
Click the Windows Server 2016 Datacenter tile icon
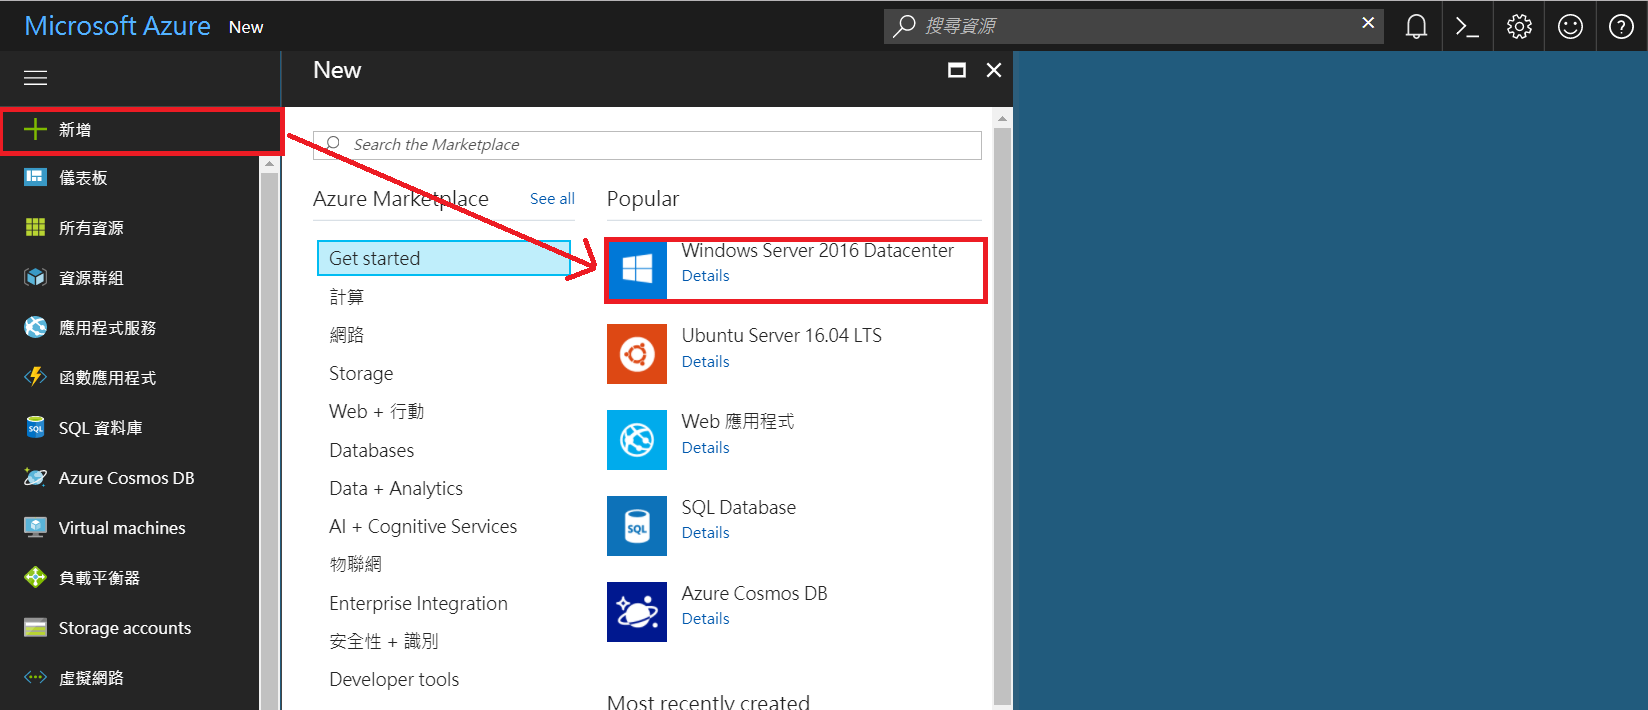click(x=637, y=269)
